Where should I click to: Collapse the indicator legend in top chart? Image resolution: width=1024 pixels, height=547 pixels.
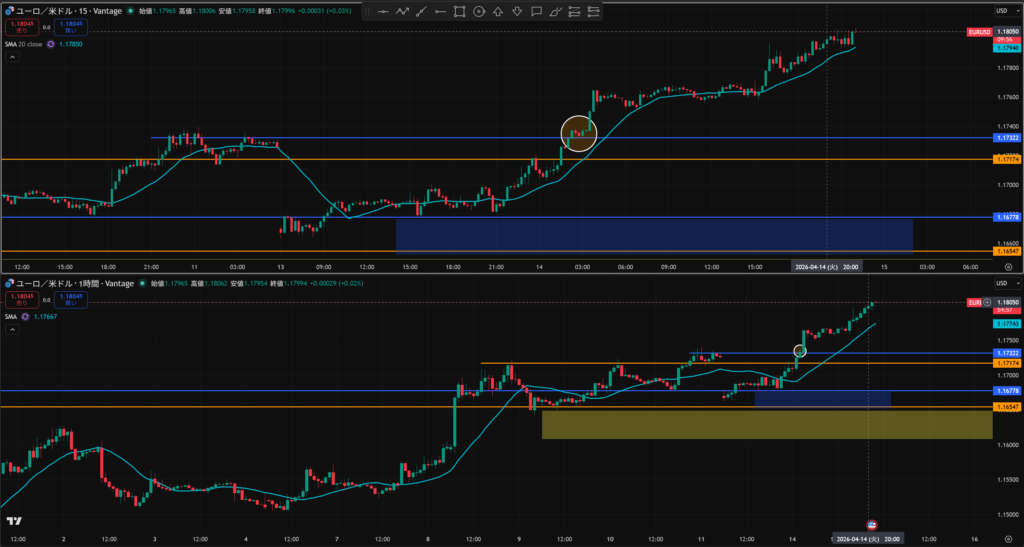pyautogui.click(x=13, y=58)
